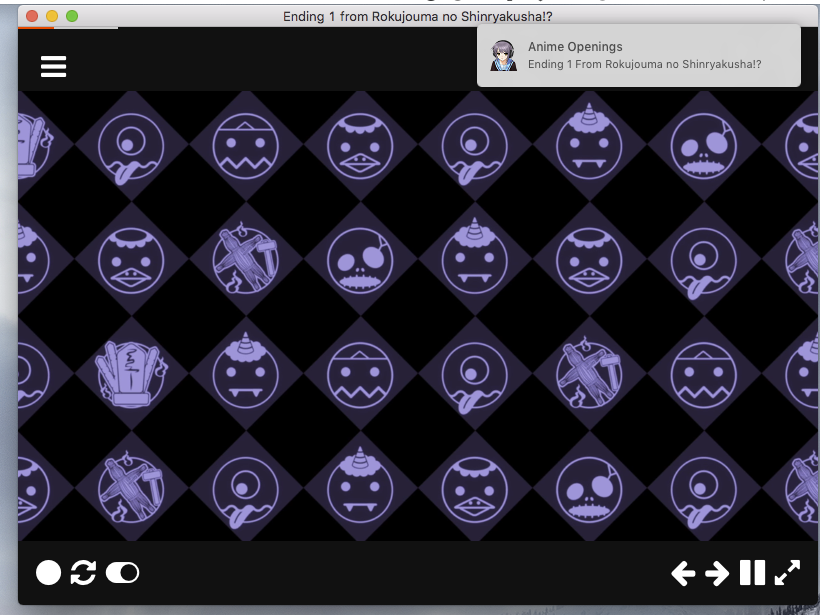The height and width of the screenshot is (615, 820).
Task: Flip the toggle switch in the bottom bar
Action: point(122,573)
